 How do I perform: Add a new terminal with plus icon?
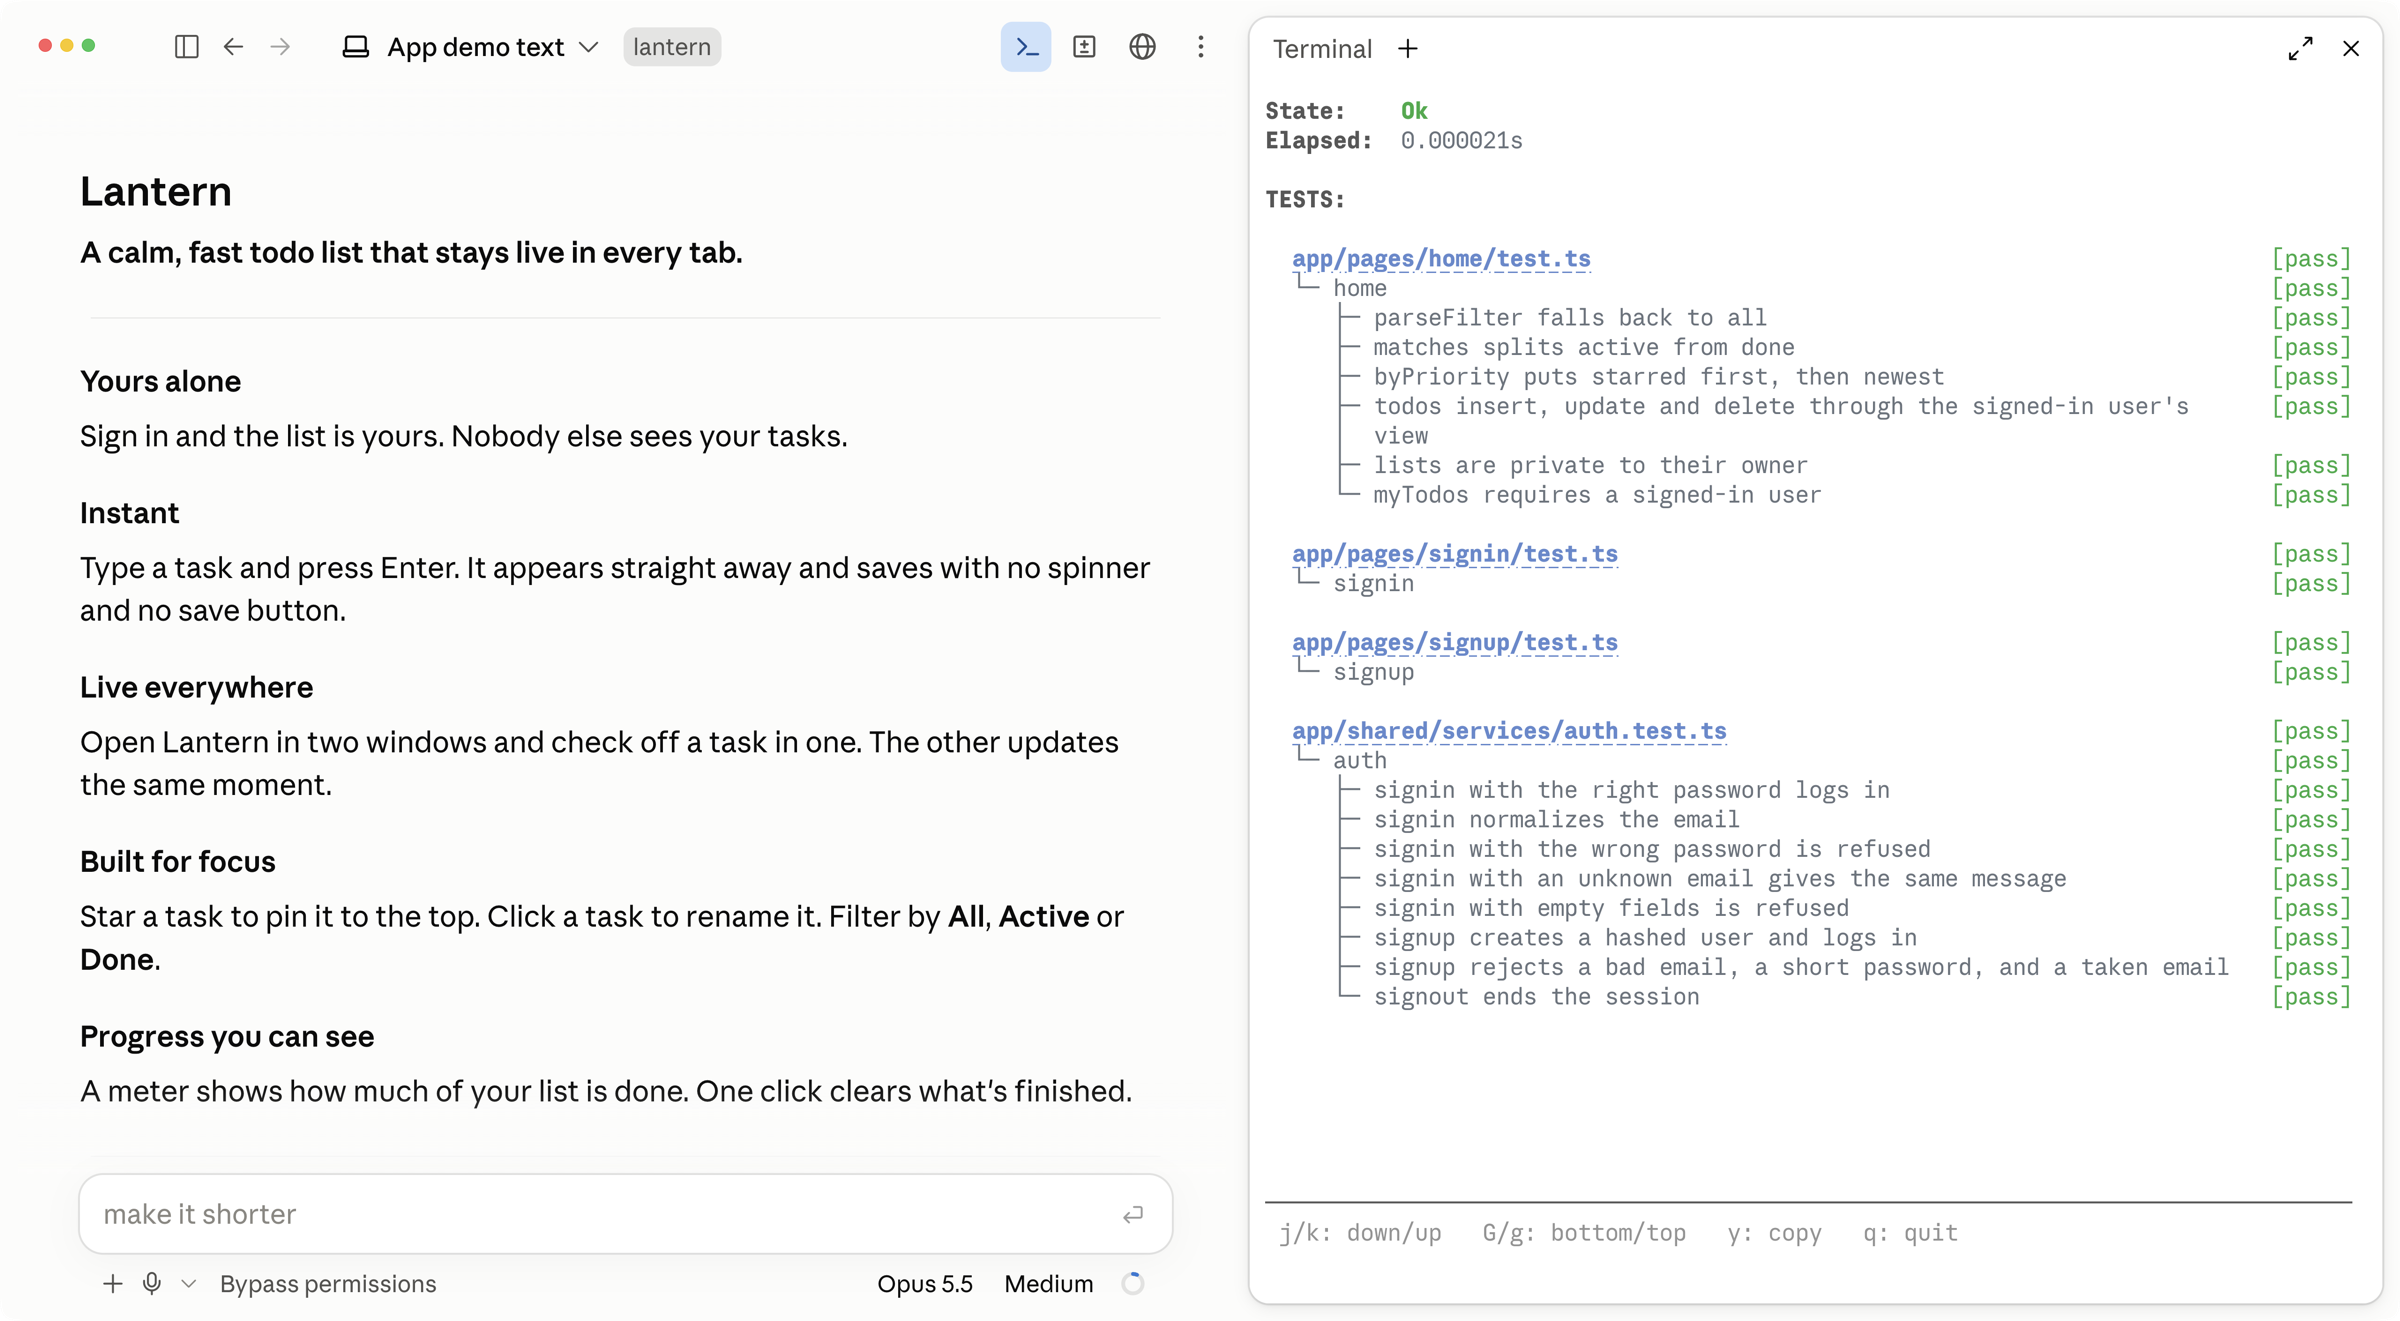tap(1408, 49)
